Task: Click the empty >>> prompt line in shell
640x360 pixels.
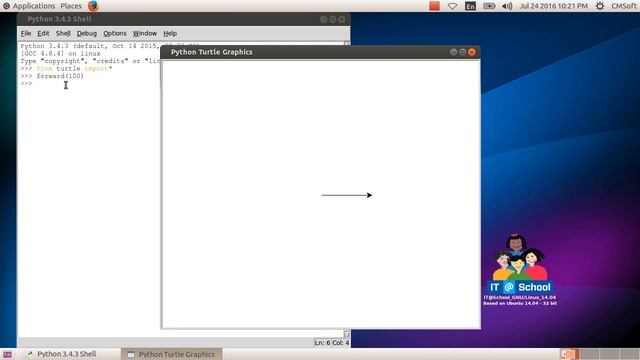Action: tap(26, 83)
